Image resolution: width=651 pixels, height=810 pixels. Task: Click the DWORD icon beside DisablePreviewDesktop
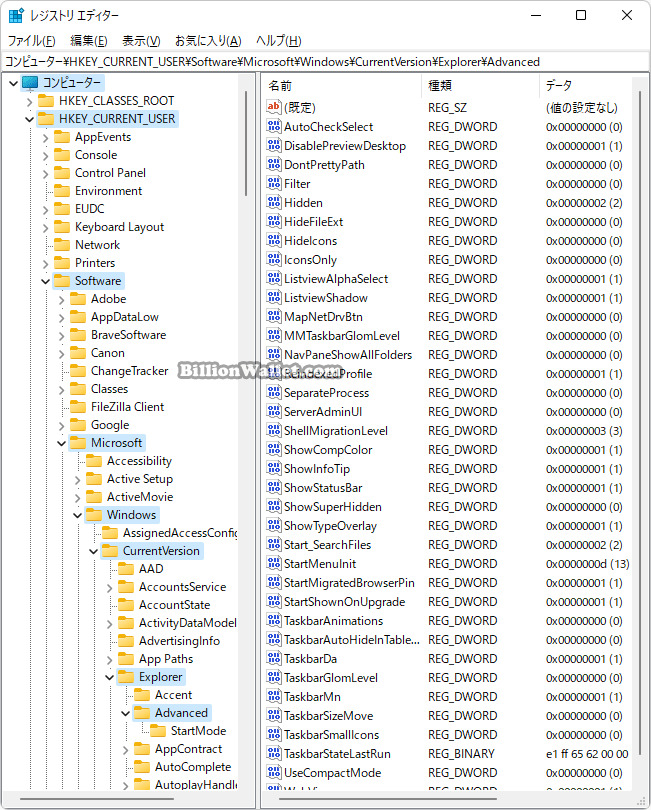[x=274, y=145]
